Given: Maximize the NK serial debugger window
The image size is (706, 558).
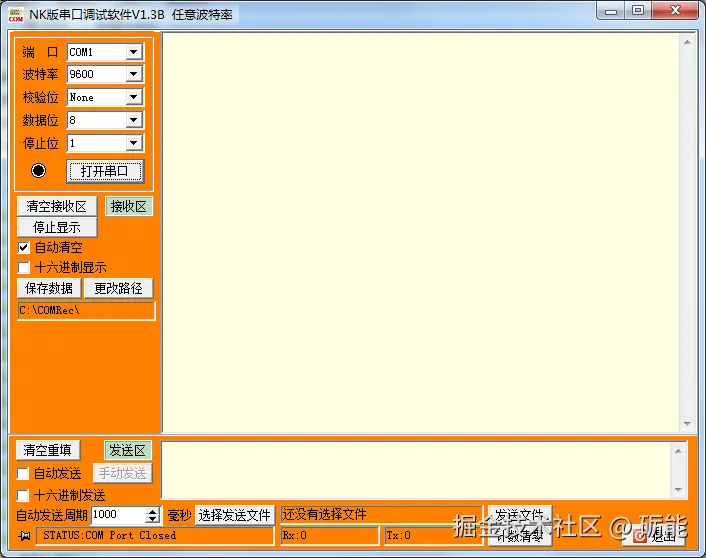Looking at the screenshot, I should 638,11.
